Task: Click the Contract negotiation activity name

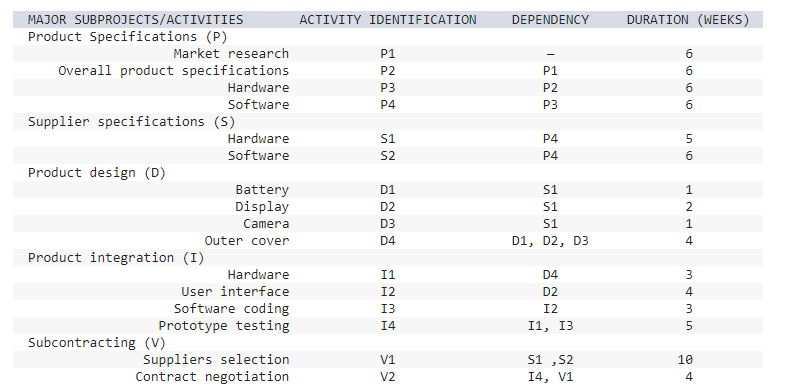Action: pos(212,376)
